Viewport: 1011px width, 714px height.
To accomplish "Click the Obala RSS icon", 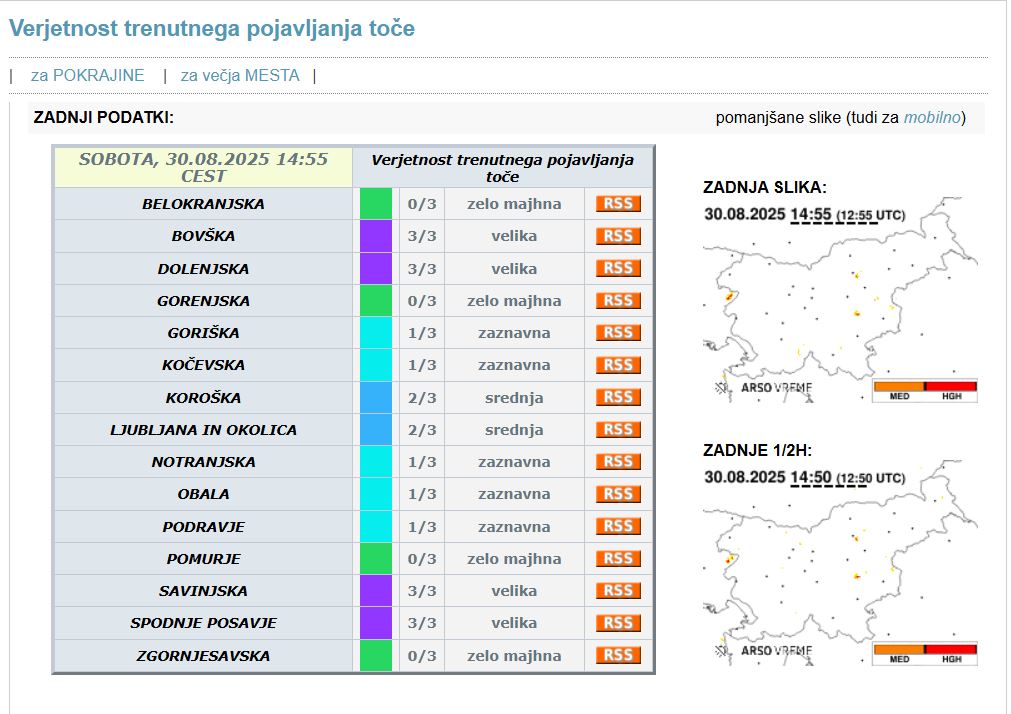I will coord(618,494).
